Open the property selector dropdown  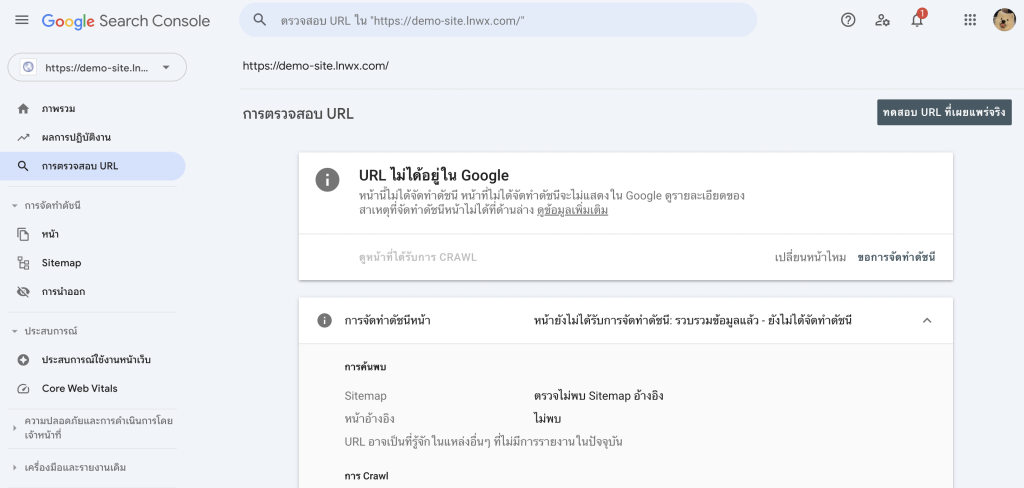click(x=97, y=67)
